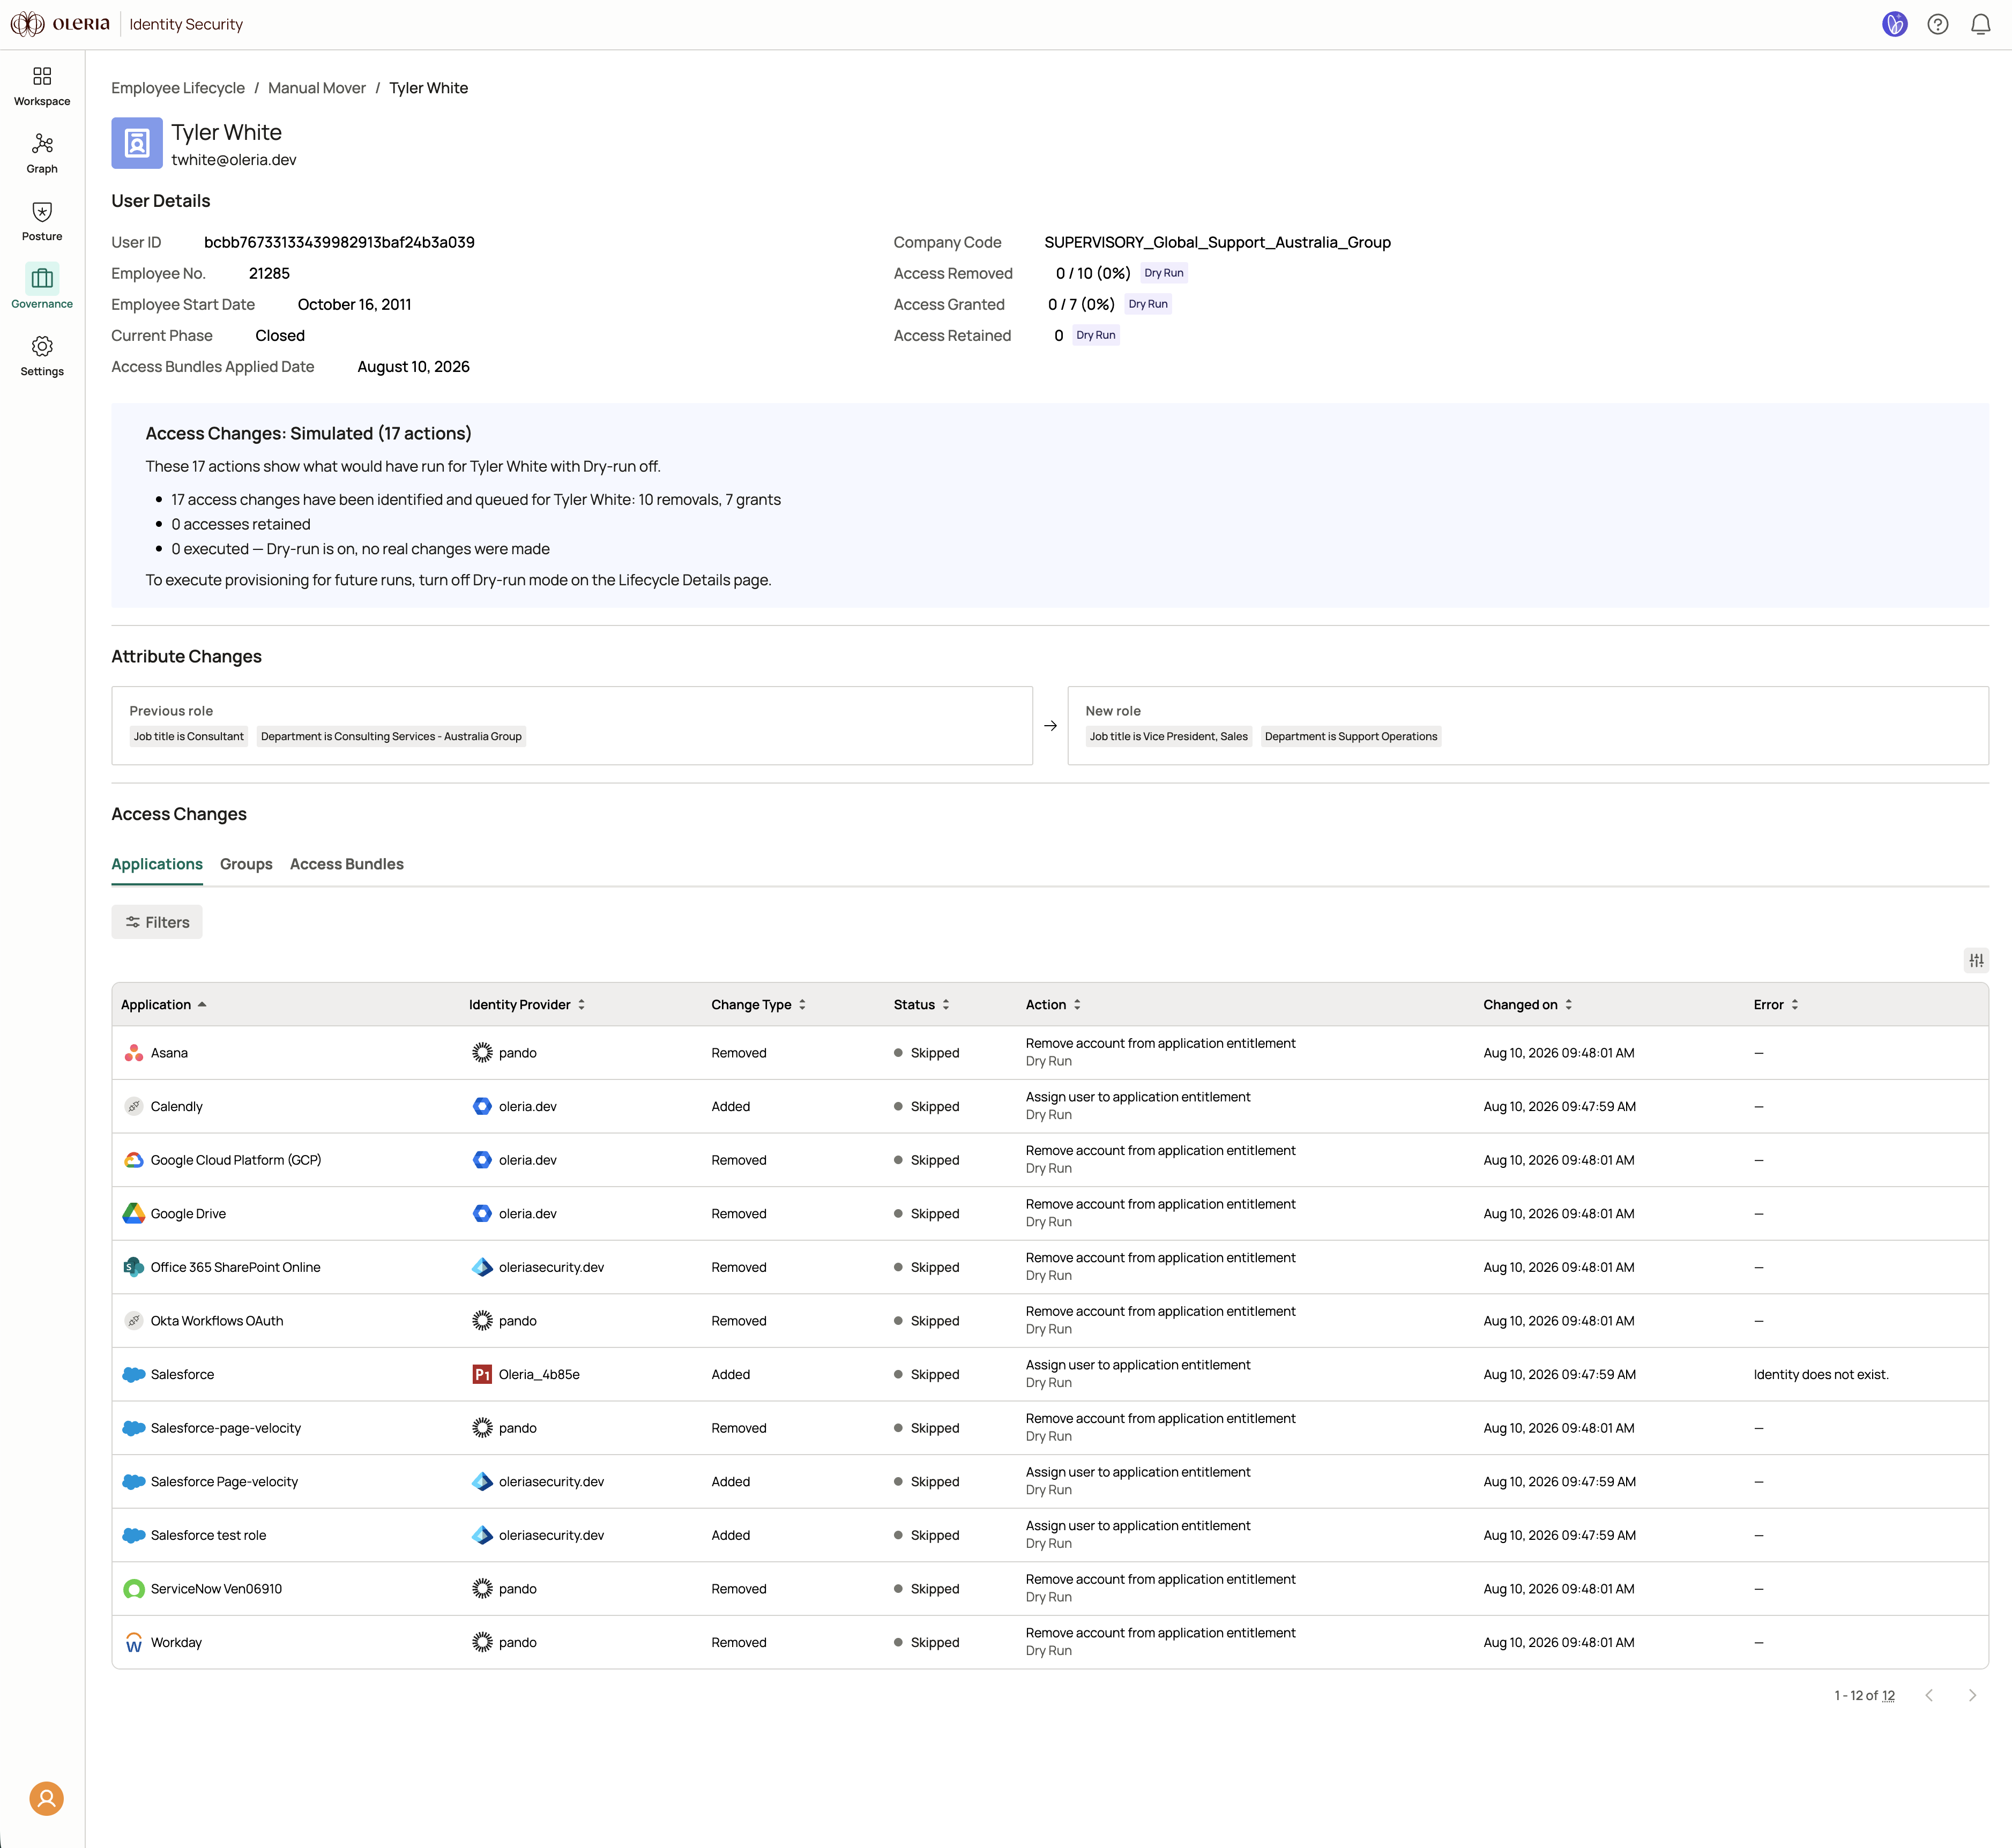Click the Salesforce application cloud icon
Screen dimensions: 2012x1848
(x=134, y=1374)
